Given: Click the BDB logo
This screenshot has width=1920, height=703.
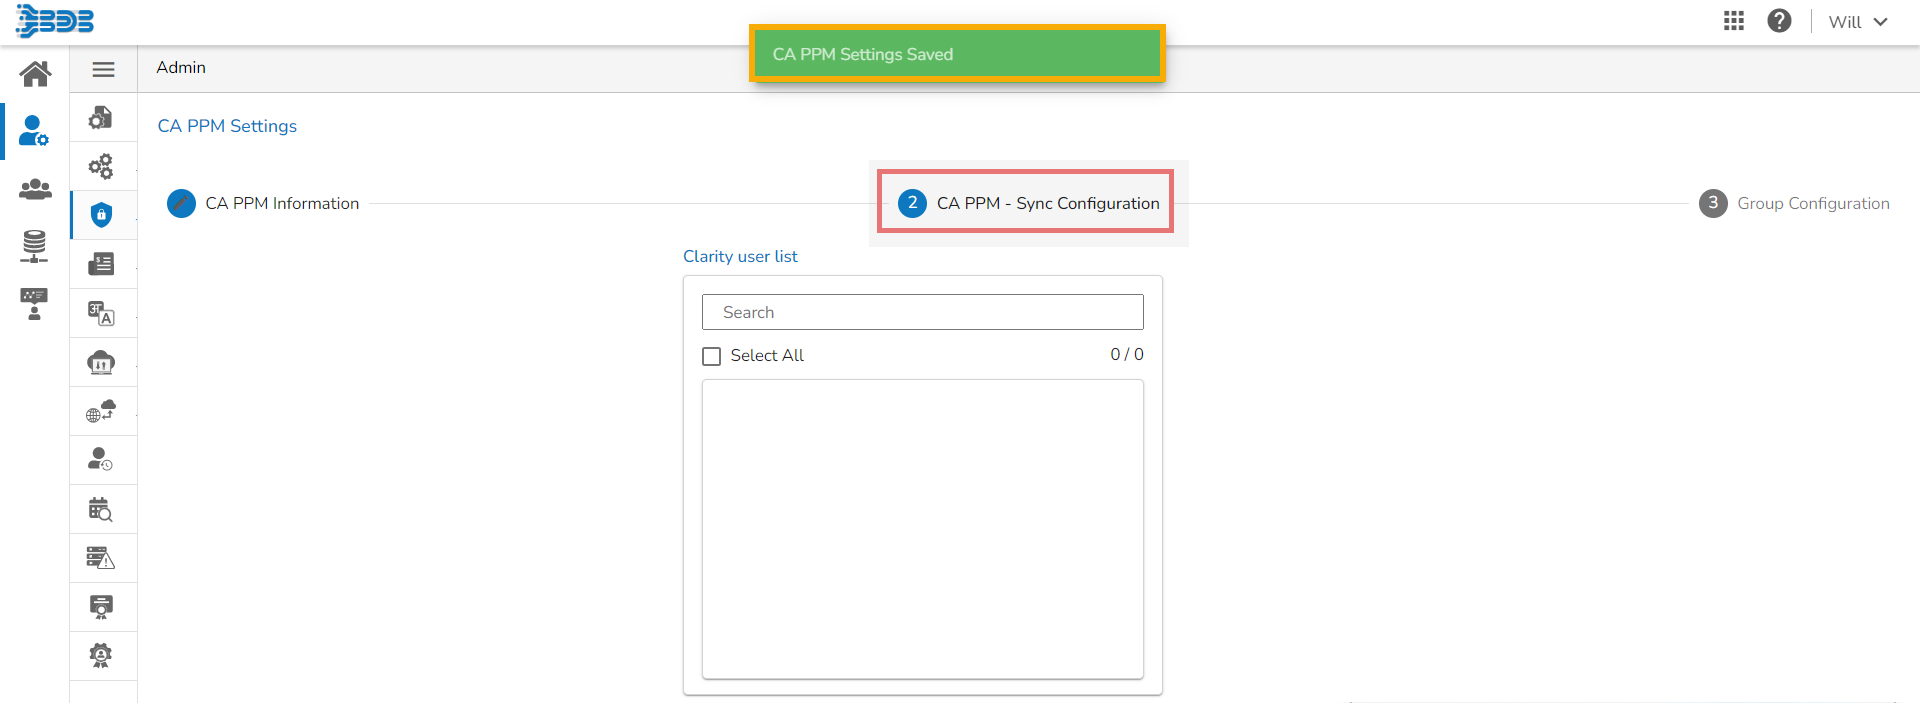Looking at the screenshot, I should 56,21.
